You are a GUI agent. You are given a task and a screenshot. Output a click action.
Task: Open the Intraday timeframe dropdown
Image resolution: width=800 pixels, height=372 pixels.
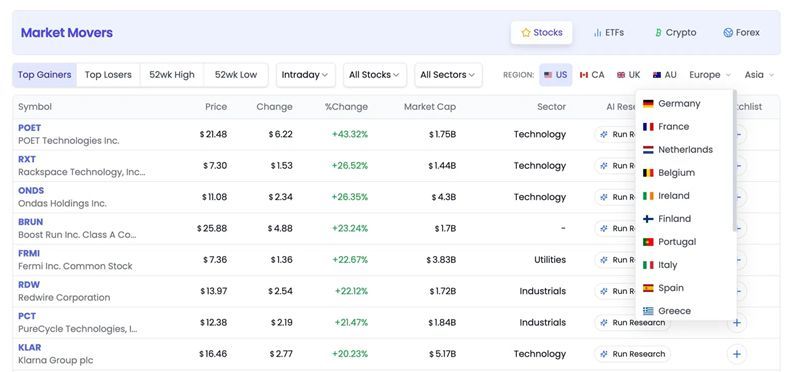coord(305,75)
